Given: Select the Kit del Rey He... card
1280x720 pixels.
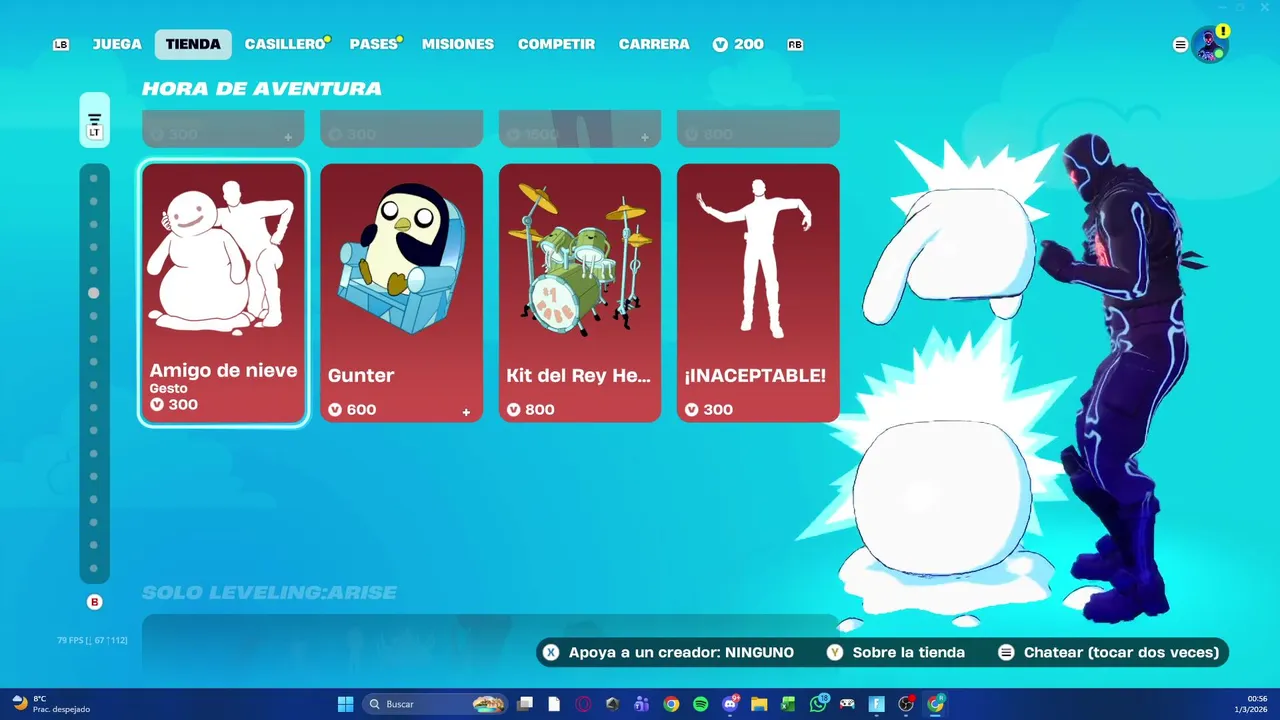Looking at the screenshot, I should (580, 293).
